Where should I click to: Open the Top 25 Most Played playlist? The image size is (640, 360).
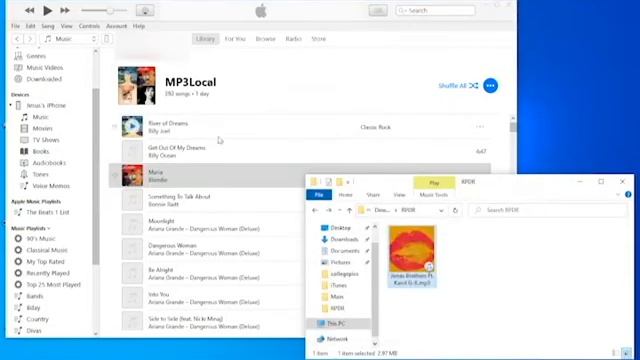pyautogui.click(x=53, y=284)
